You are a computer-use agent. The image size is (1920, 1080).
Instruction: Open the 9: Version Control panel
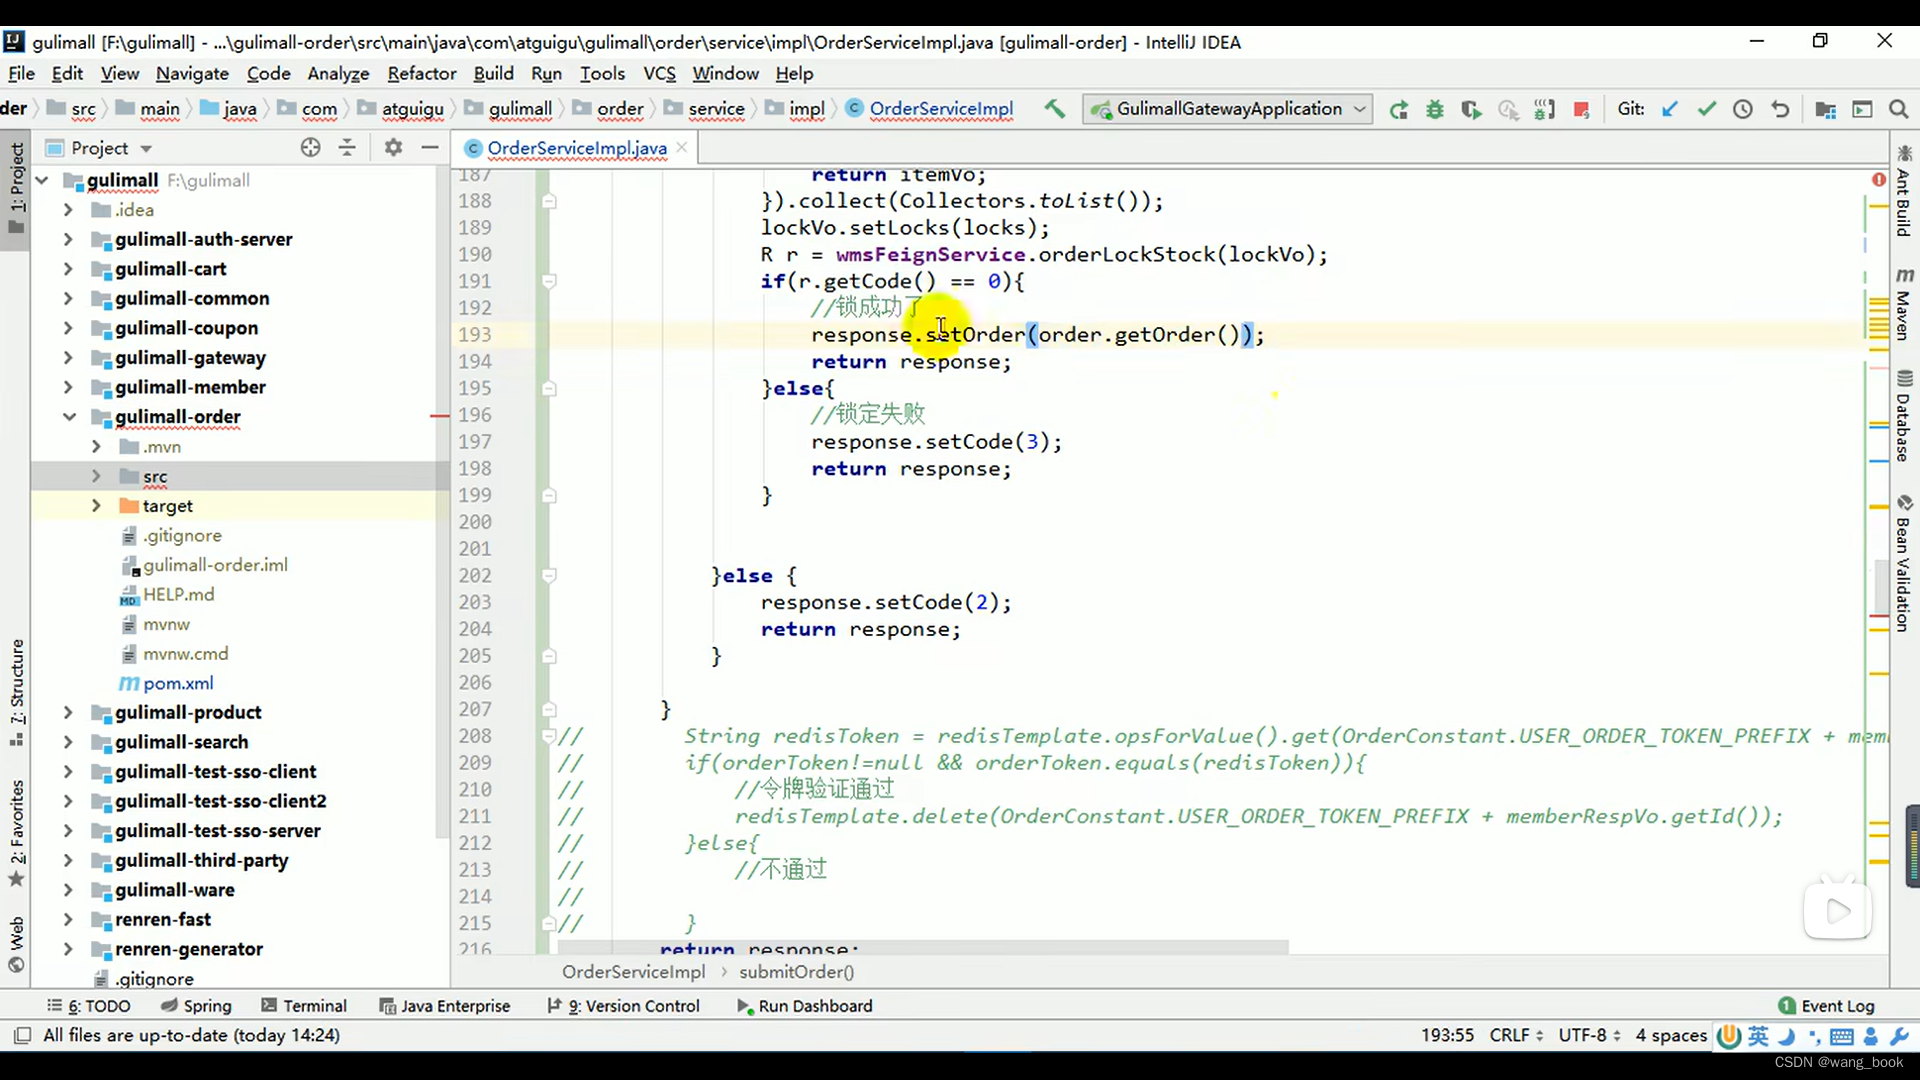pos(623,1006)
